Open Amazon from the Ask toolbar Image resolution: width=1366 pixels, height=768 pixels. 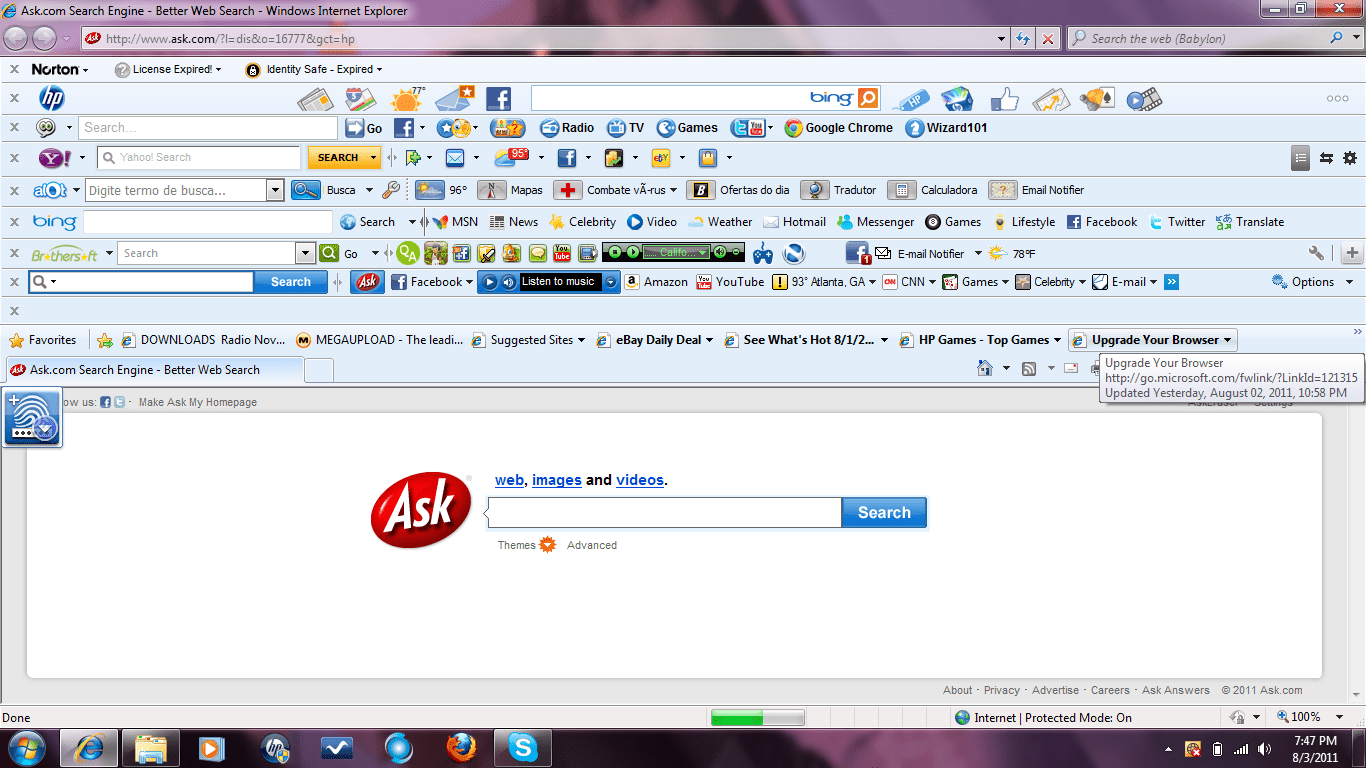coord(656,282)
